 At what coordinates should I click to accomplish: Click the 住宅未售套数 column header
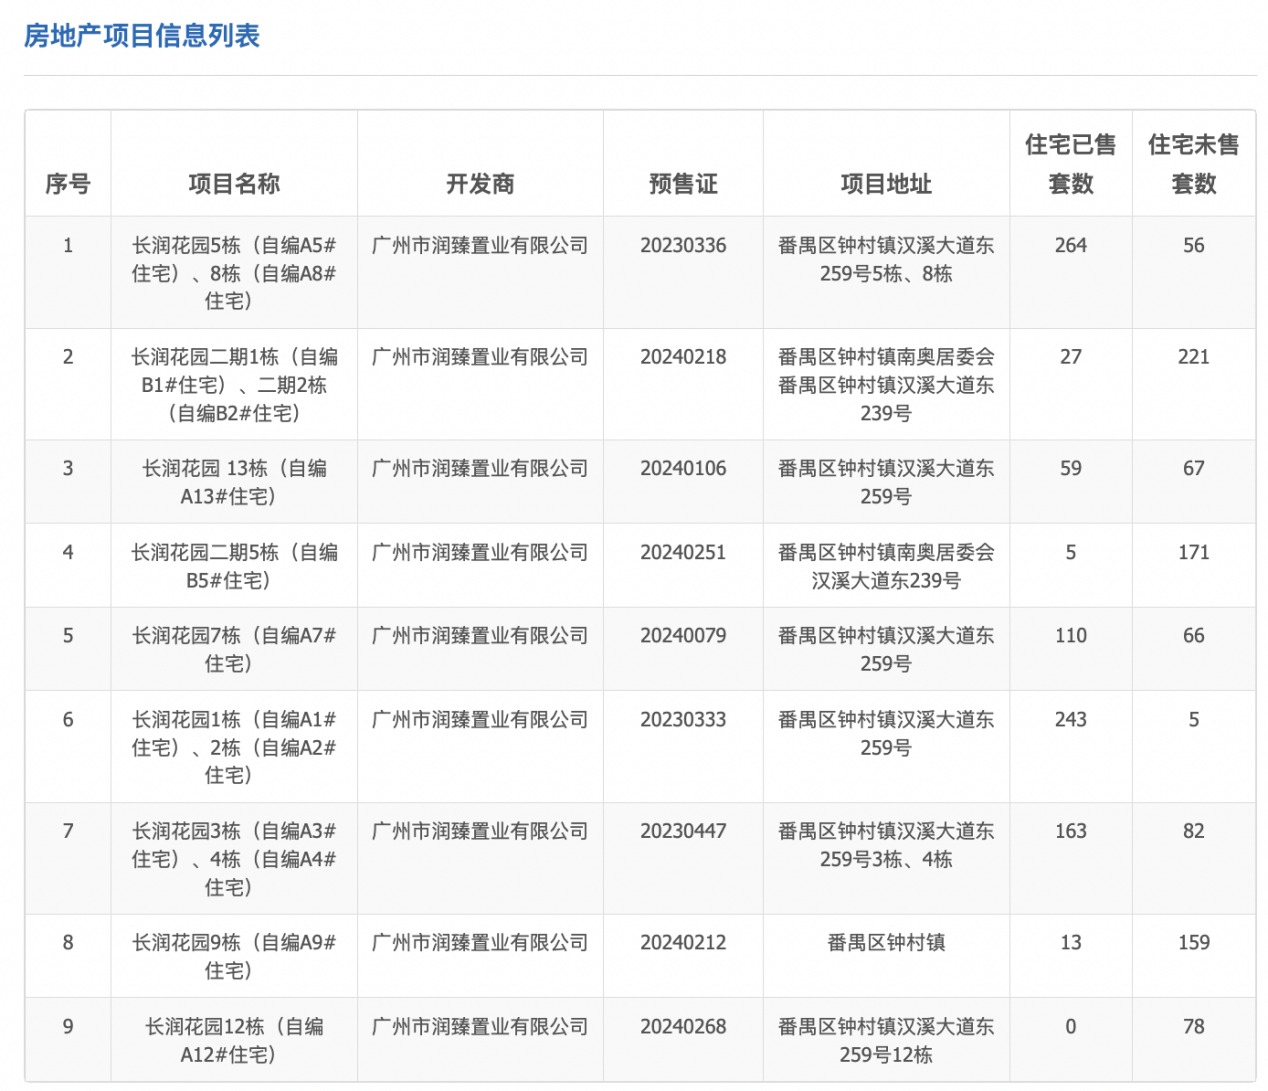[x=1194, y=164]
